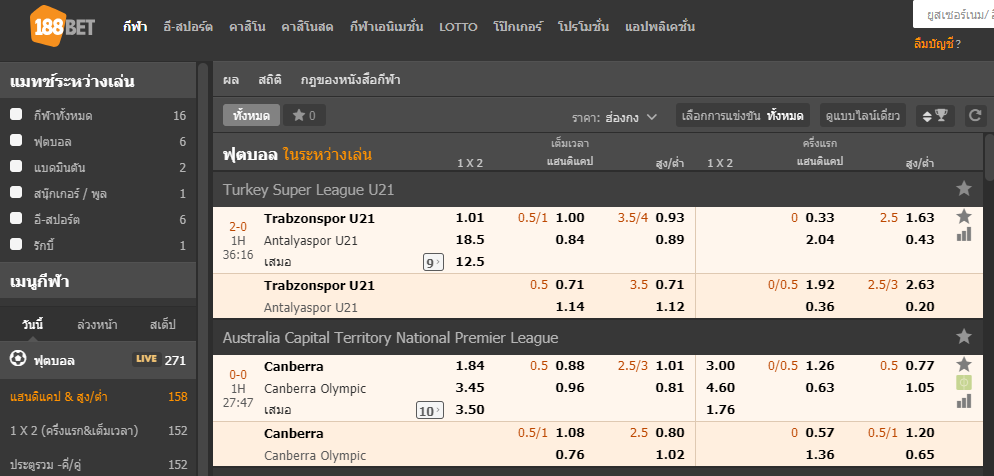The image size is (994, 476).
Task: Open ฟุตบอล LIVE 271 sports menu item
Action: coord(98,360)
